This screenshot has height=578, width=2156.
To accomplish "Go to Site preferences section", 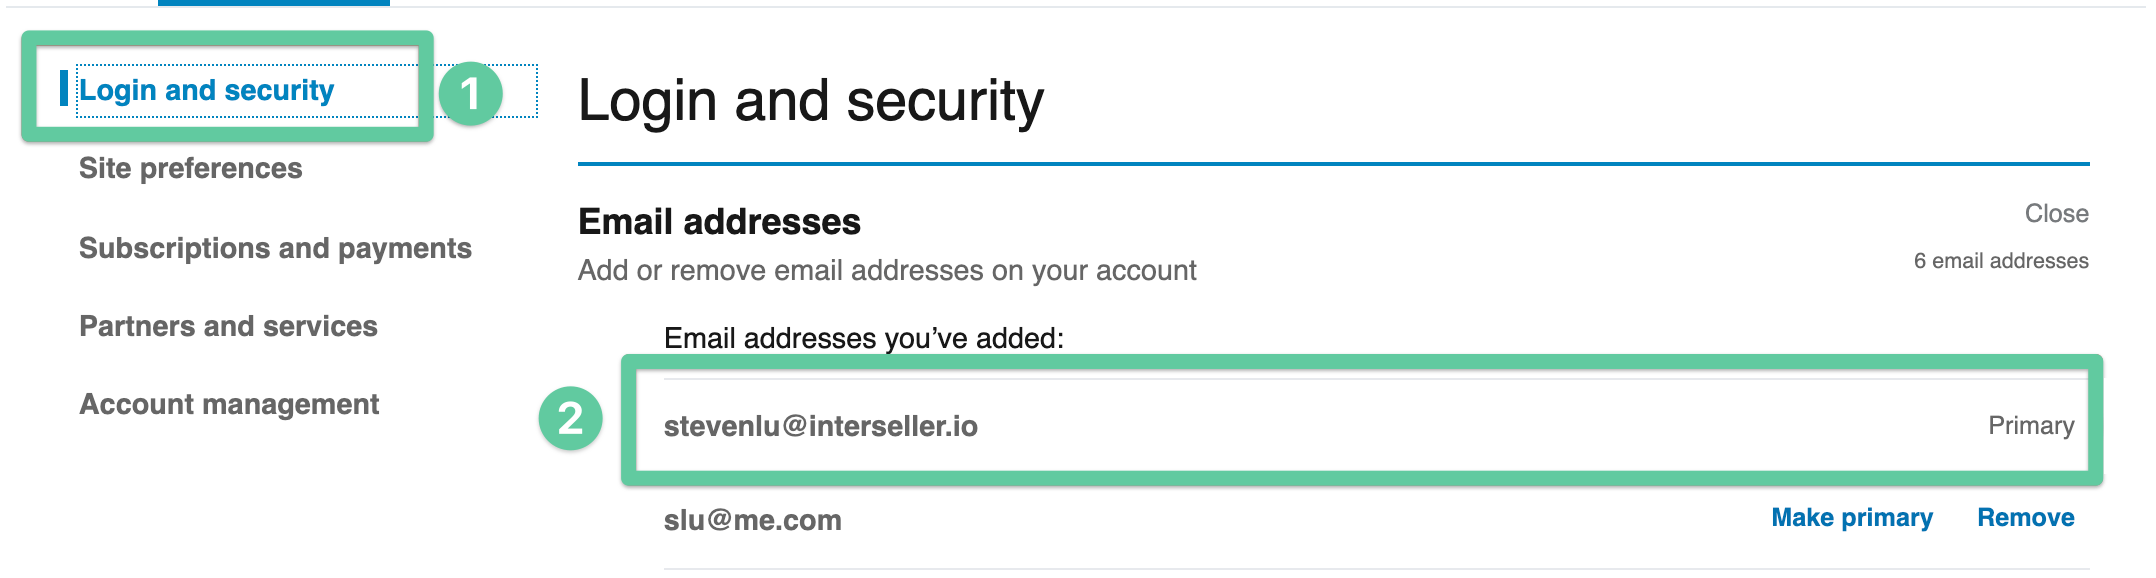I will [190, 168].
